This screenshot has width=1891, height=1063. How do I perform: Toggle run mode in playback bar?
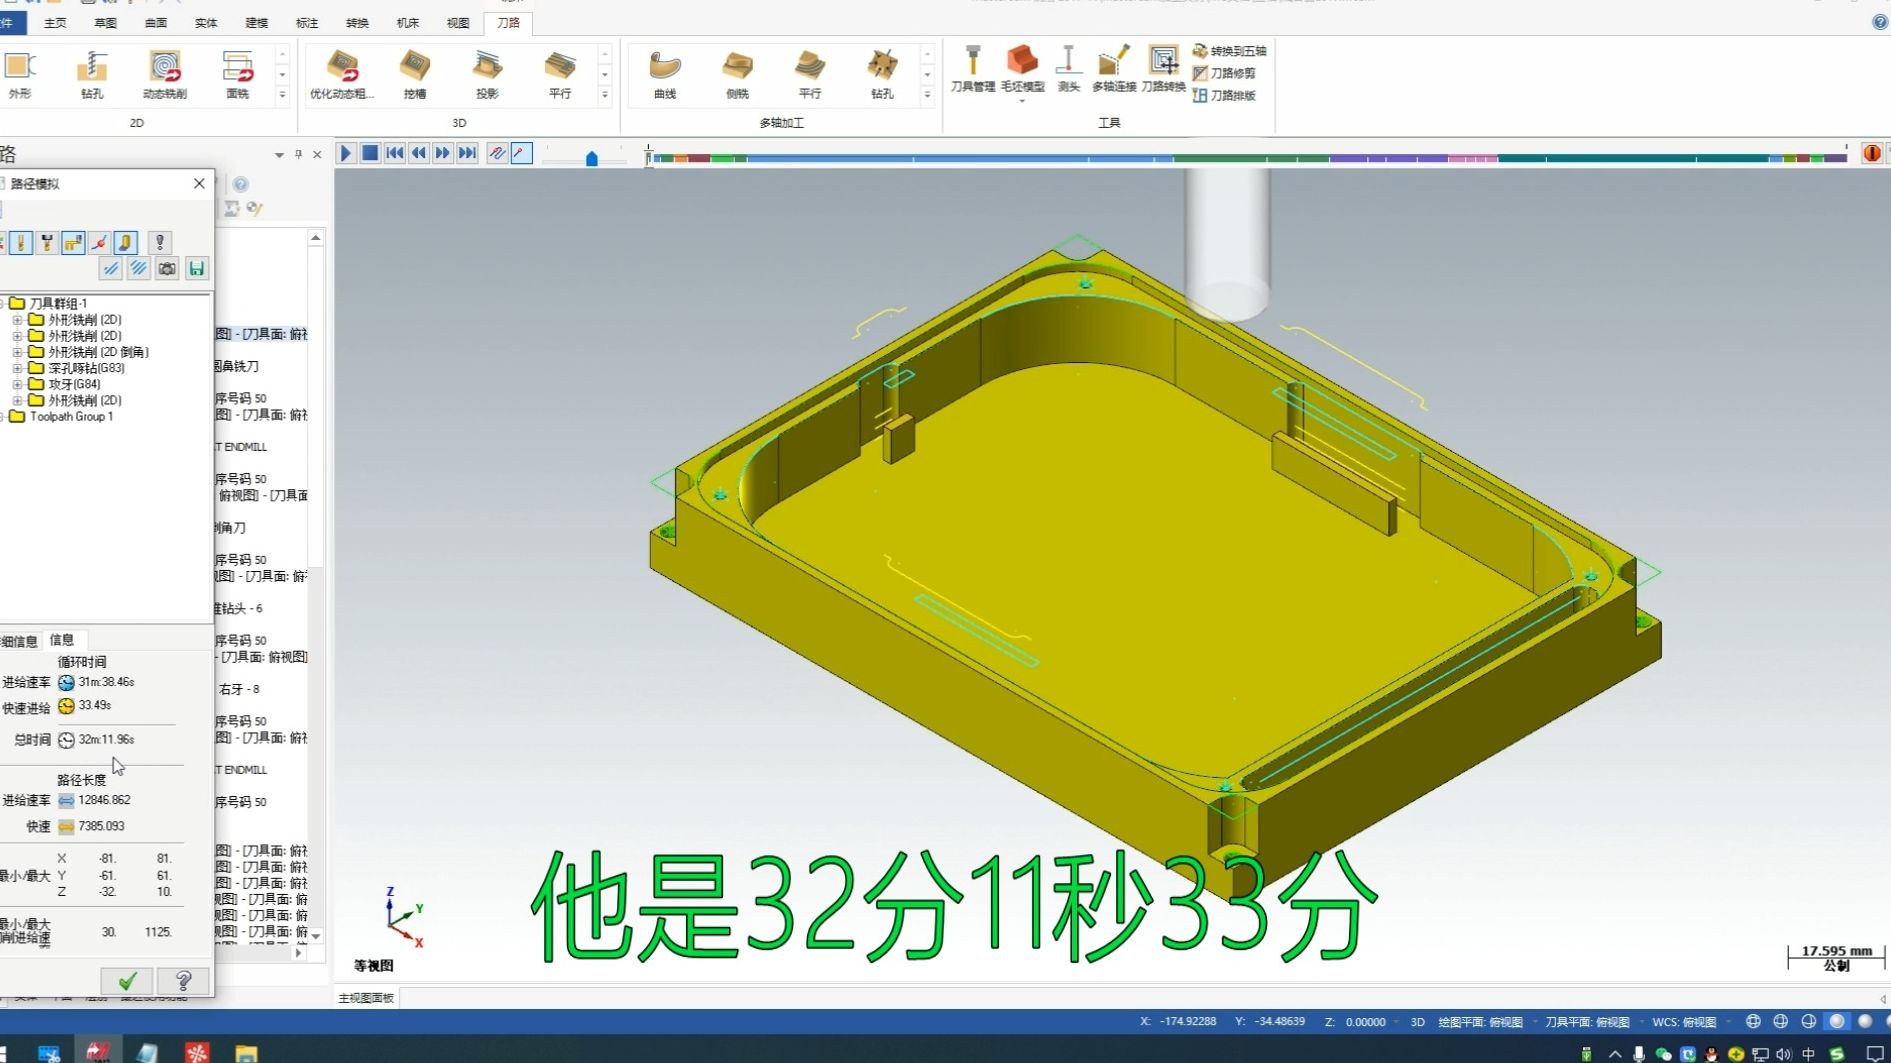click(x=522, y=153)
